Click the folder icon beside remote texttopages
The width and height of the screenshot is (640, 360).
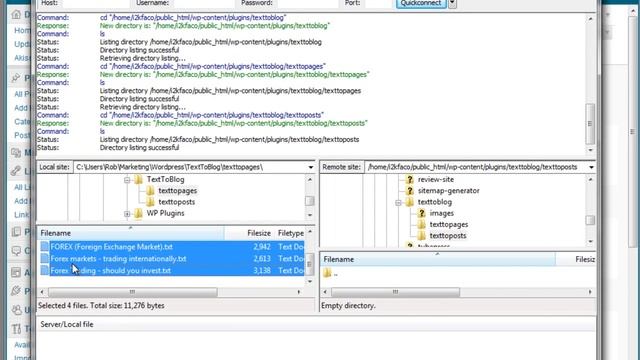tap(421, 224)
